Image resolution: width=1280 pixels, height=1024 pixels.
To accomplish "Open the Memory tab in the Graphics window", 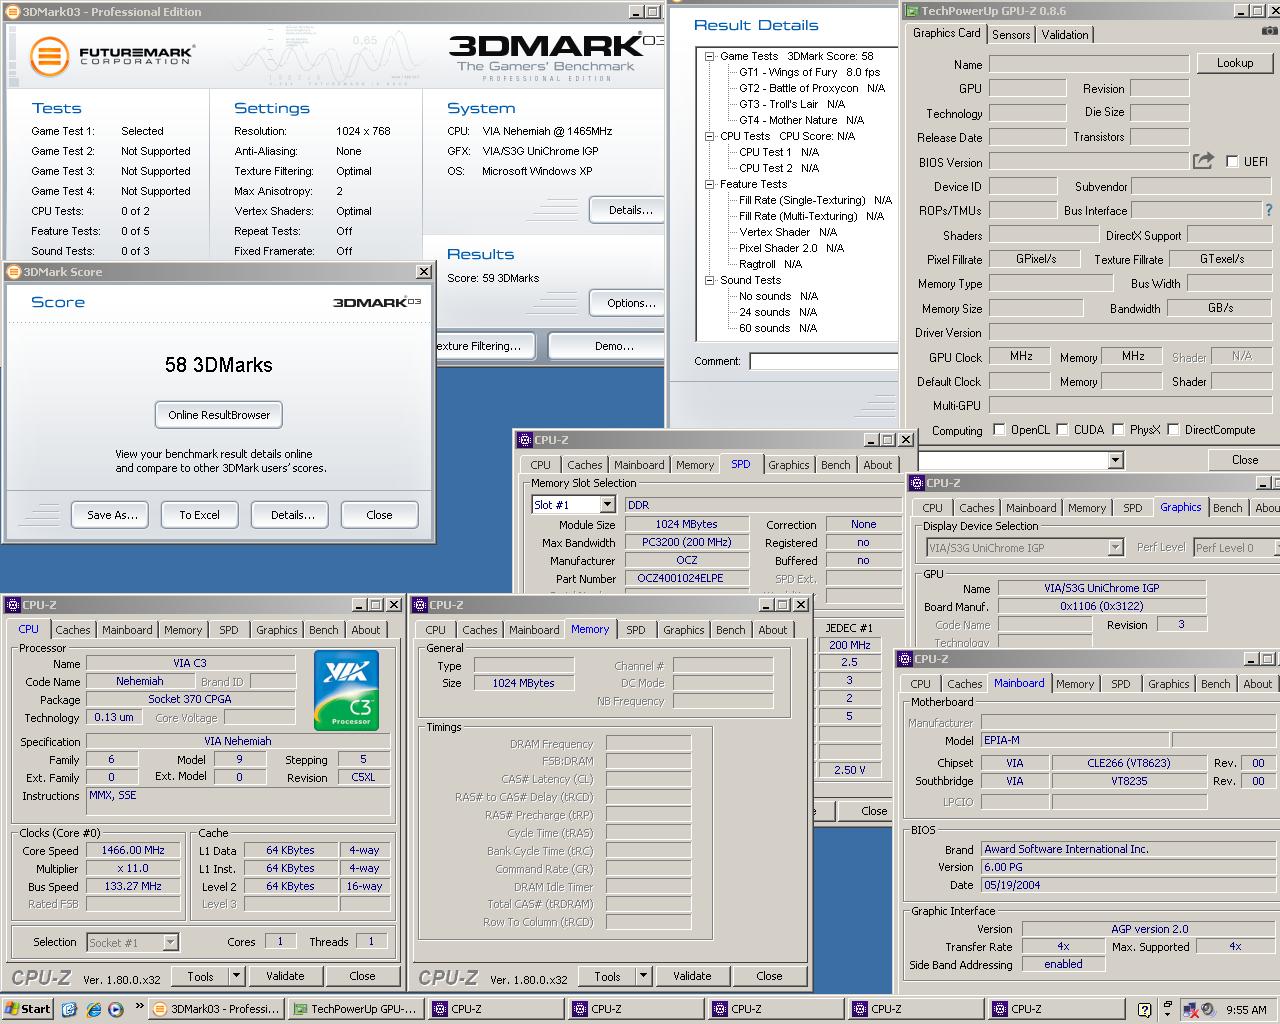I will coord(1087,508).
